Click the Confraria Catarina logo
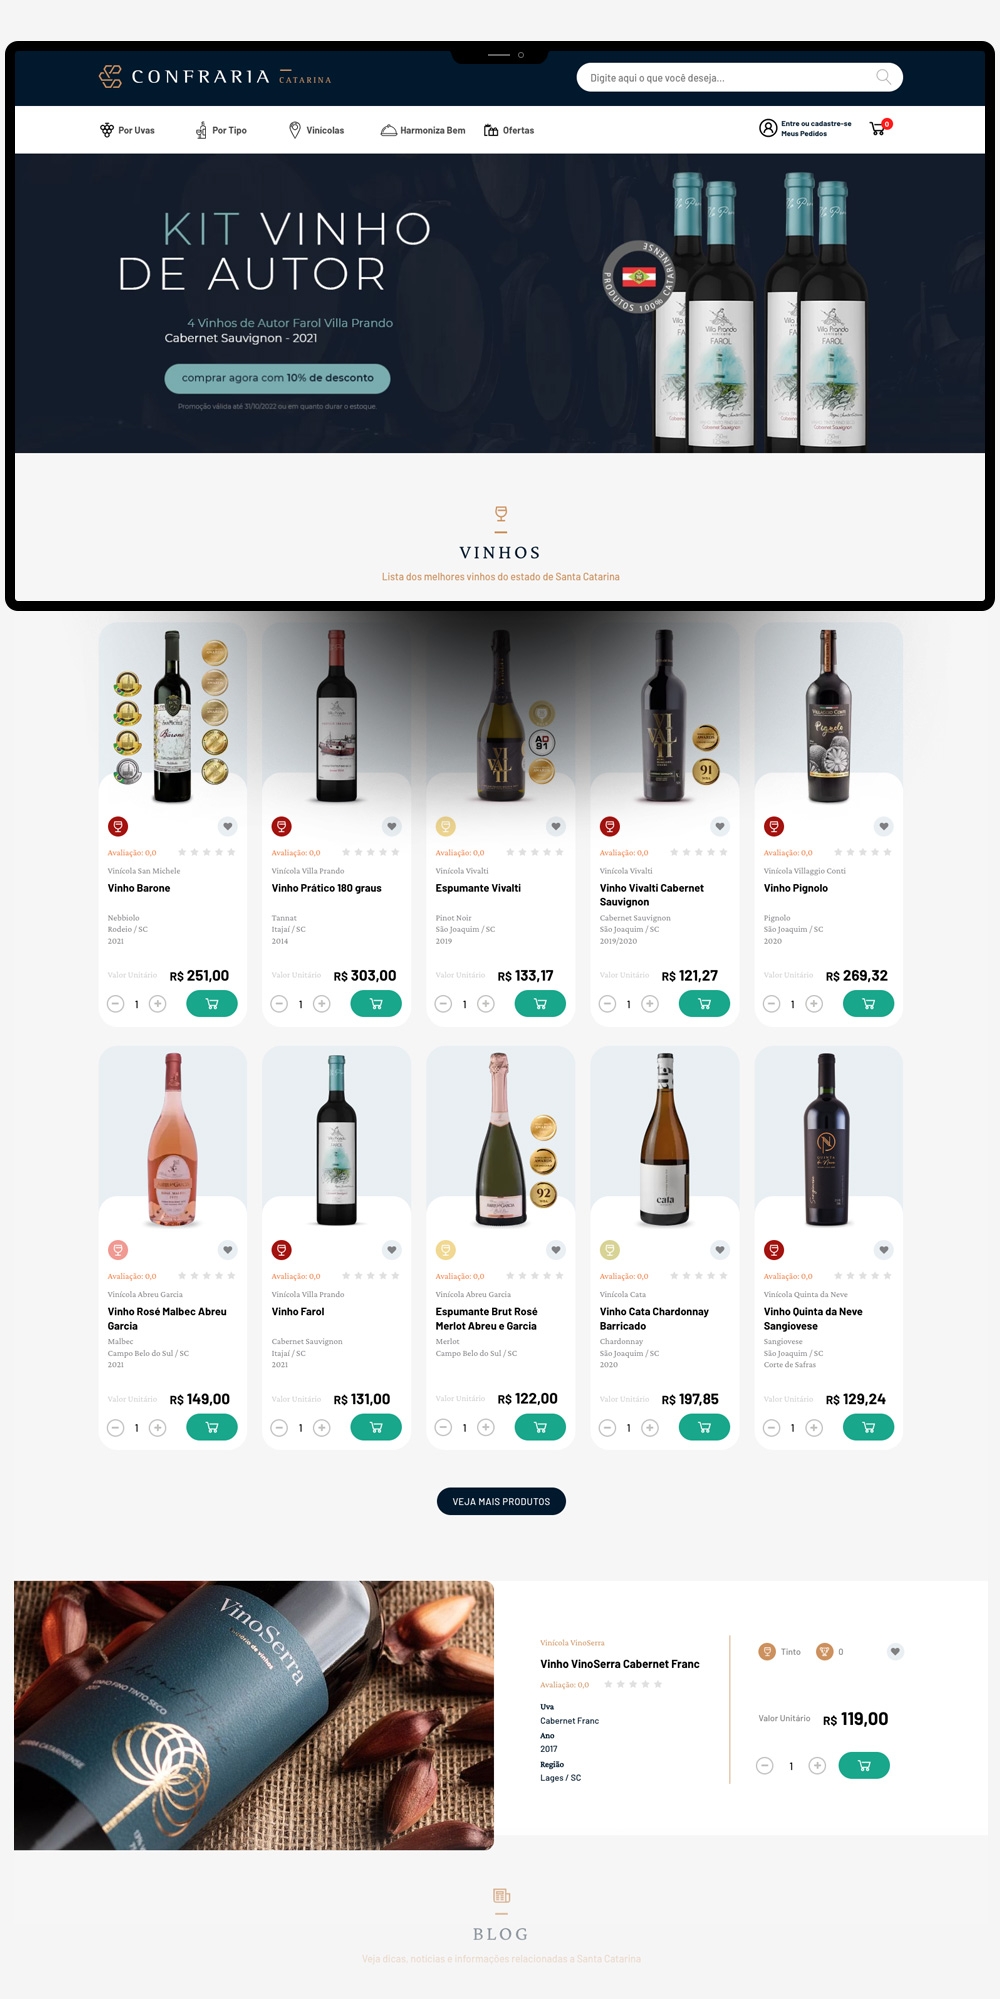Screen dimensions: 1000x1999 [x=215, y=77]
